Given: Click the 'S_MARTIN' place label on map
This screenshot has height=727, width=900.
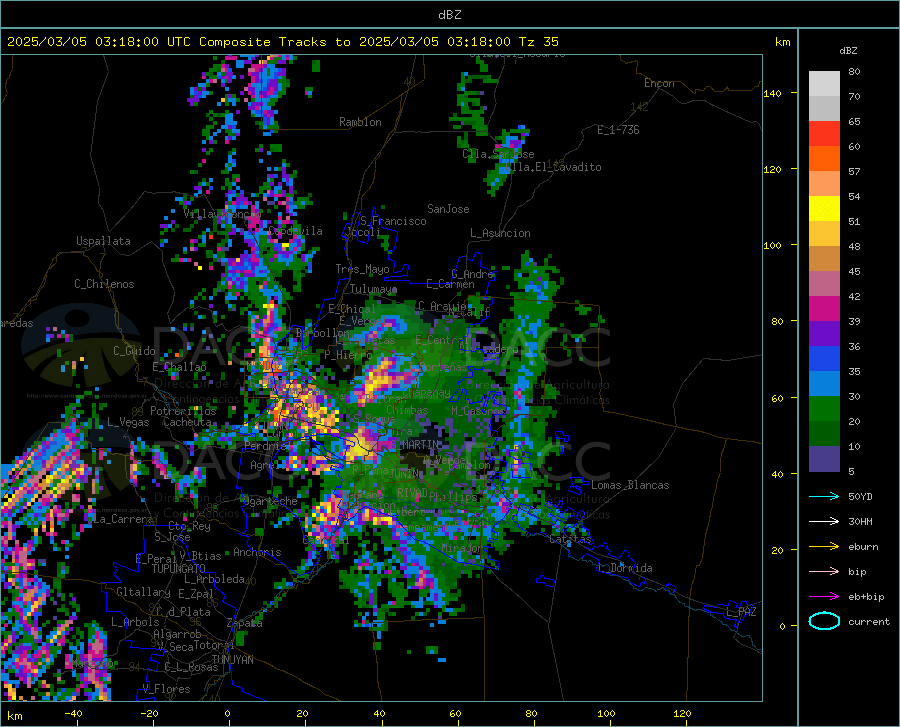Looking at the screenshot, I should tap(416, 445).
